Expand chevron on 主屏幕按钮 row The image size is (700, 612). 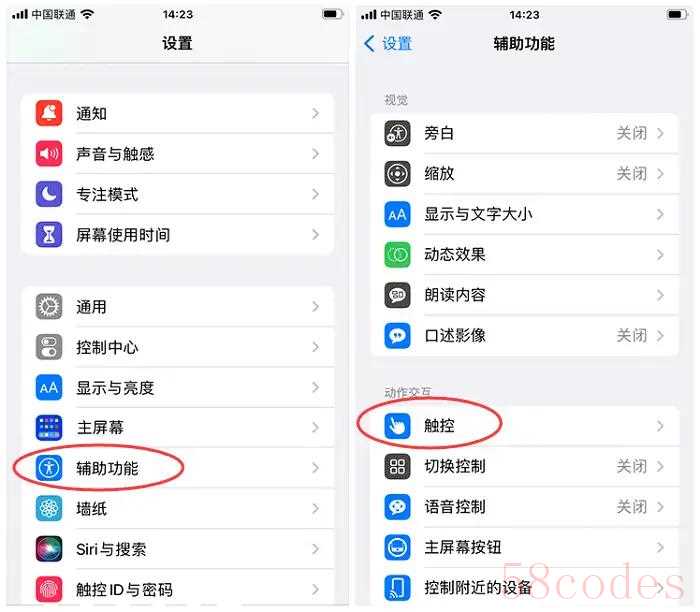pos(660,547)
